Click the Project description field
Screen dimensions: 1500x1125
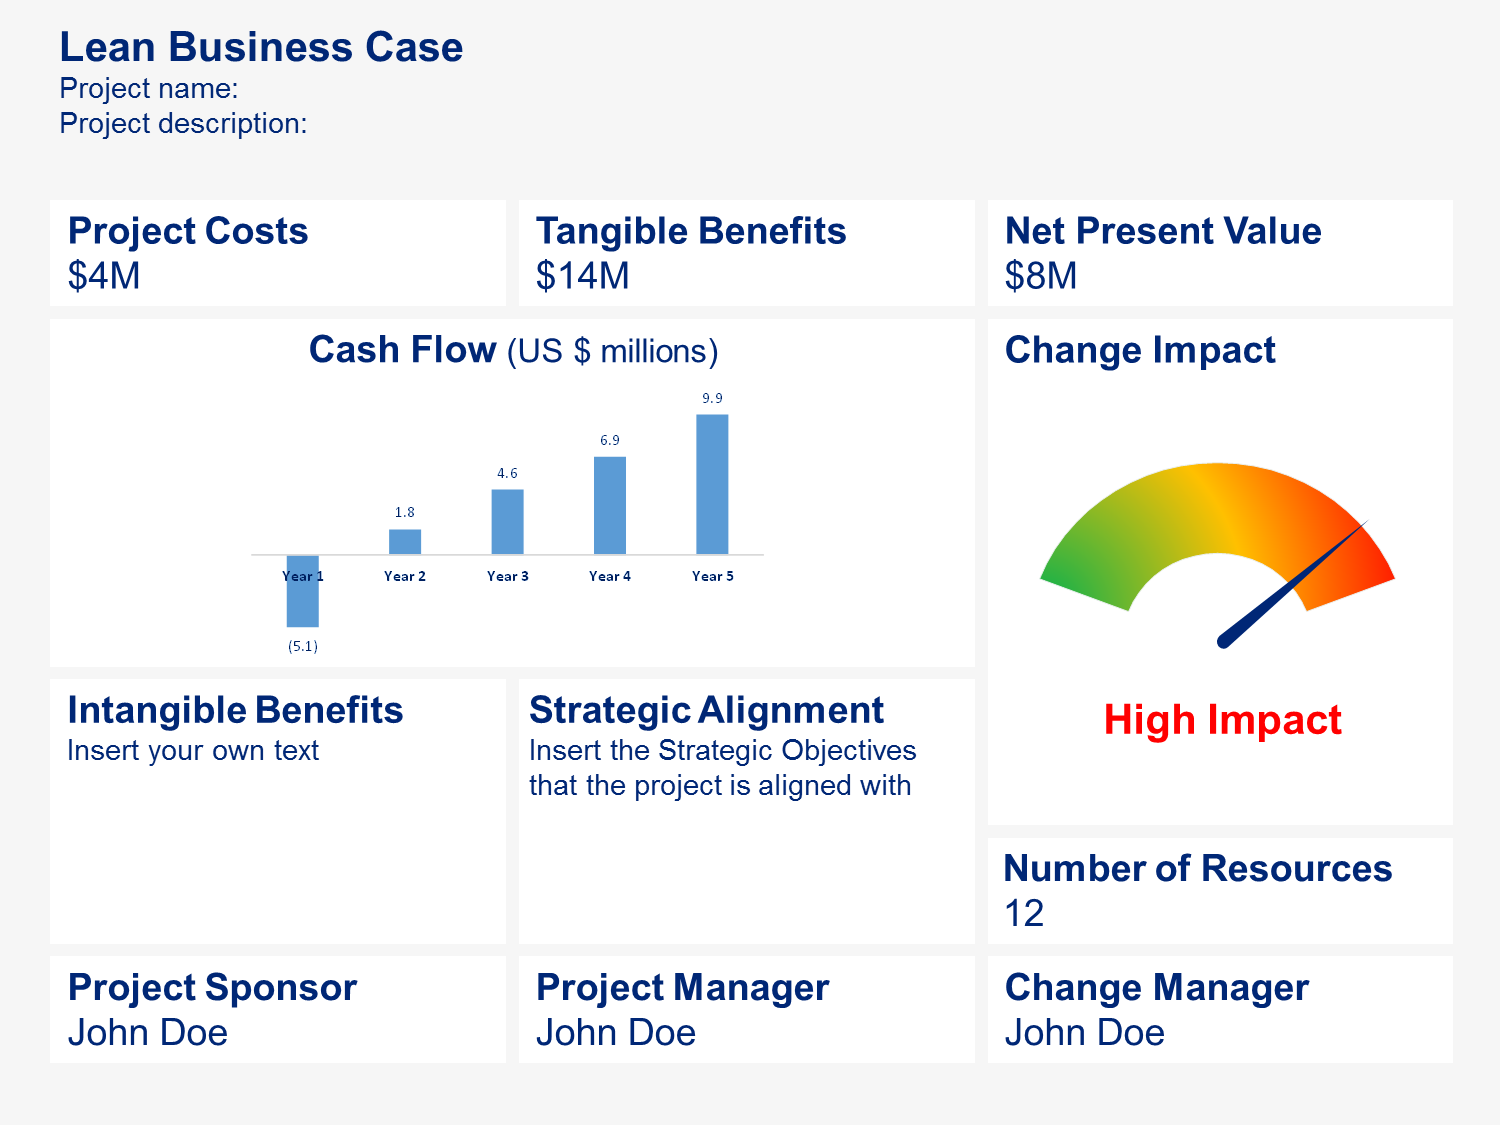point(183,124)
